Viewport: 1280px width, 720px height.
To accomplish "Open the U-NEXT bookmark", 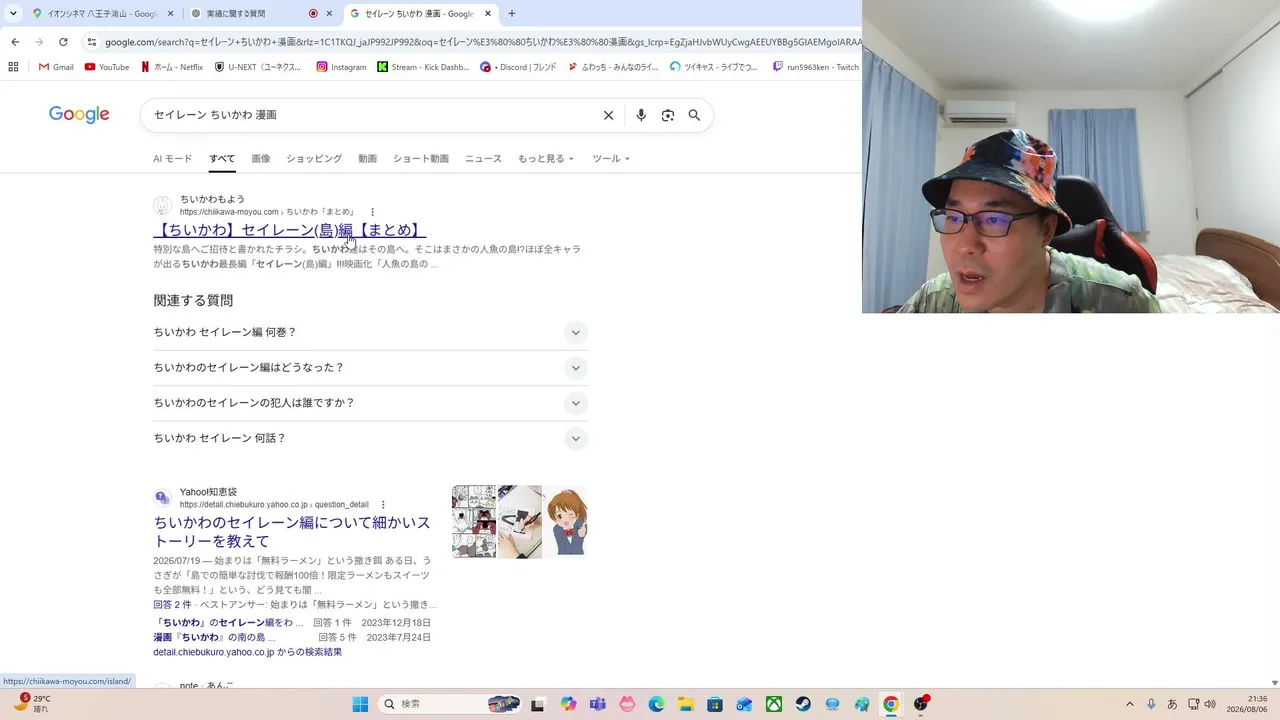I will [258, 67].
